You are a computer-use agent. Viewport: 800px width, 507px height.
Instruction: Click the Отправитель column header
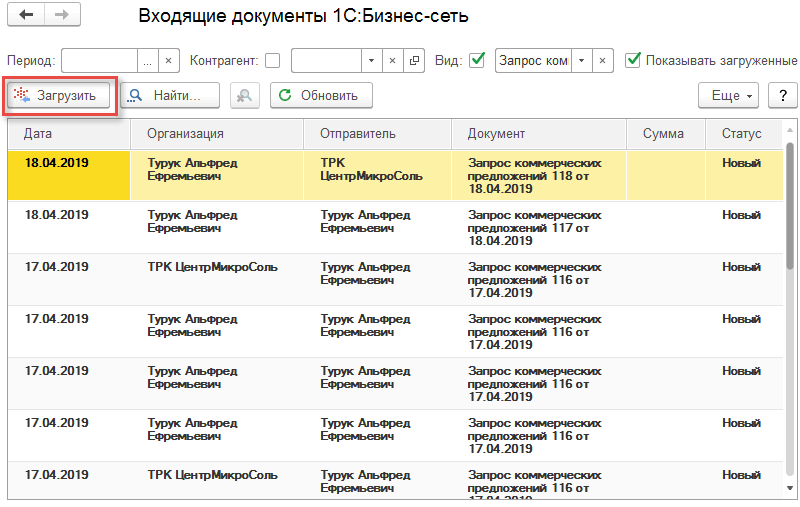coord(377,134)
